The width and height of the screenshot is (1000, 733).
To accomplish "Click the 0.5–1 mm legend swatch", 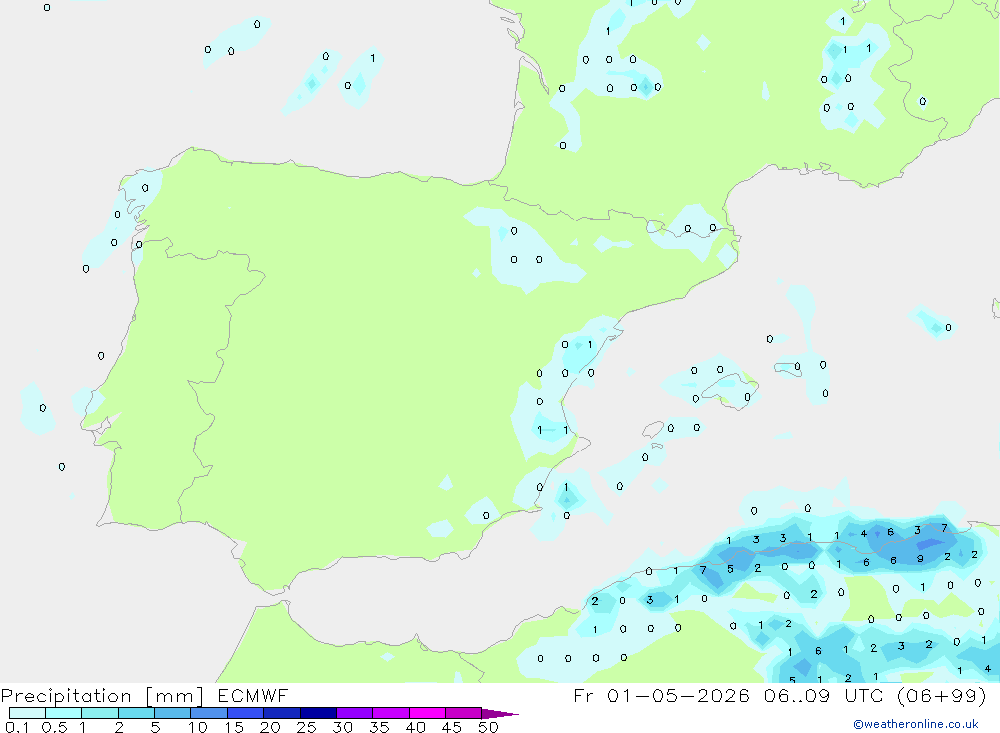I will [x=64, y=713].
